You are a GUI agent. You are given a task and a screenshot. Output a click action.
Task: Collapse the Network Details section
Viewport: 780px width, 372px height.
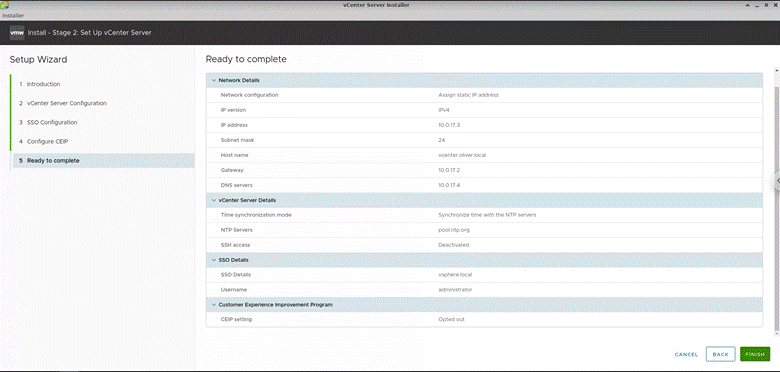coord(214,80)
